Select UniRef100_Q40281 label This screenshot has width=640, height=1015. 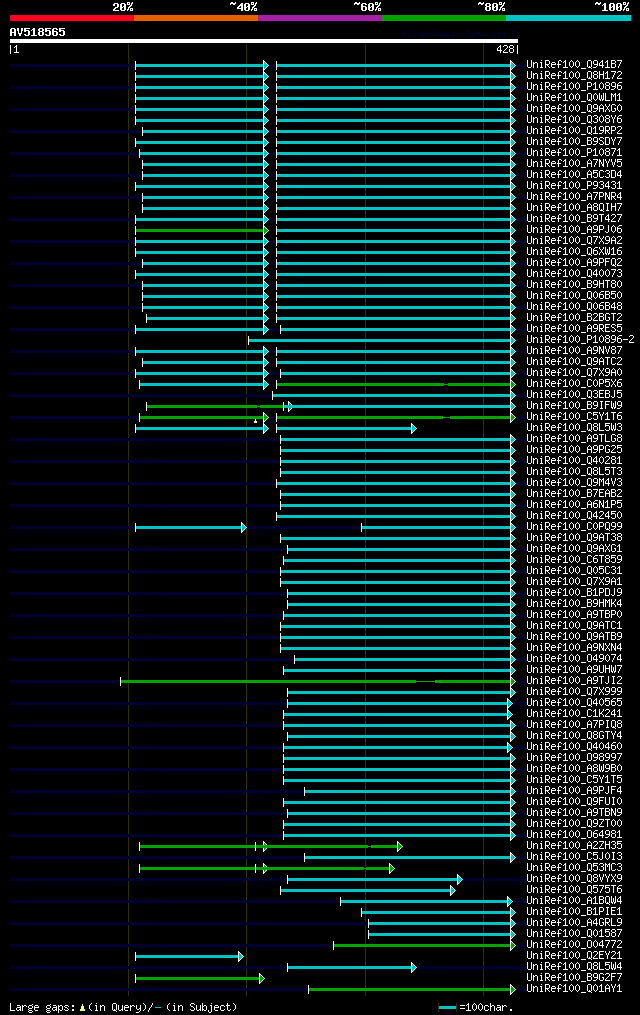coord(574,461)
